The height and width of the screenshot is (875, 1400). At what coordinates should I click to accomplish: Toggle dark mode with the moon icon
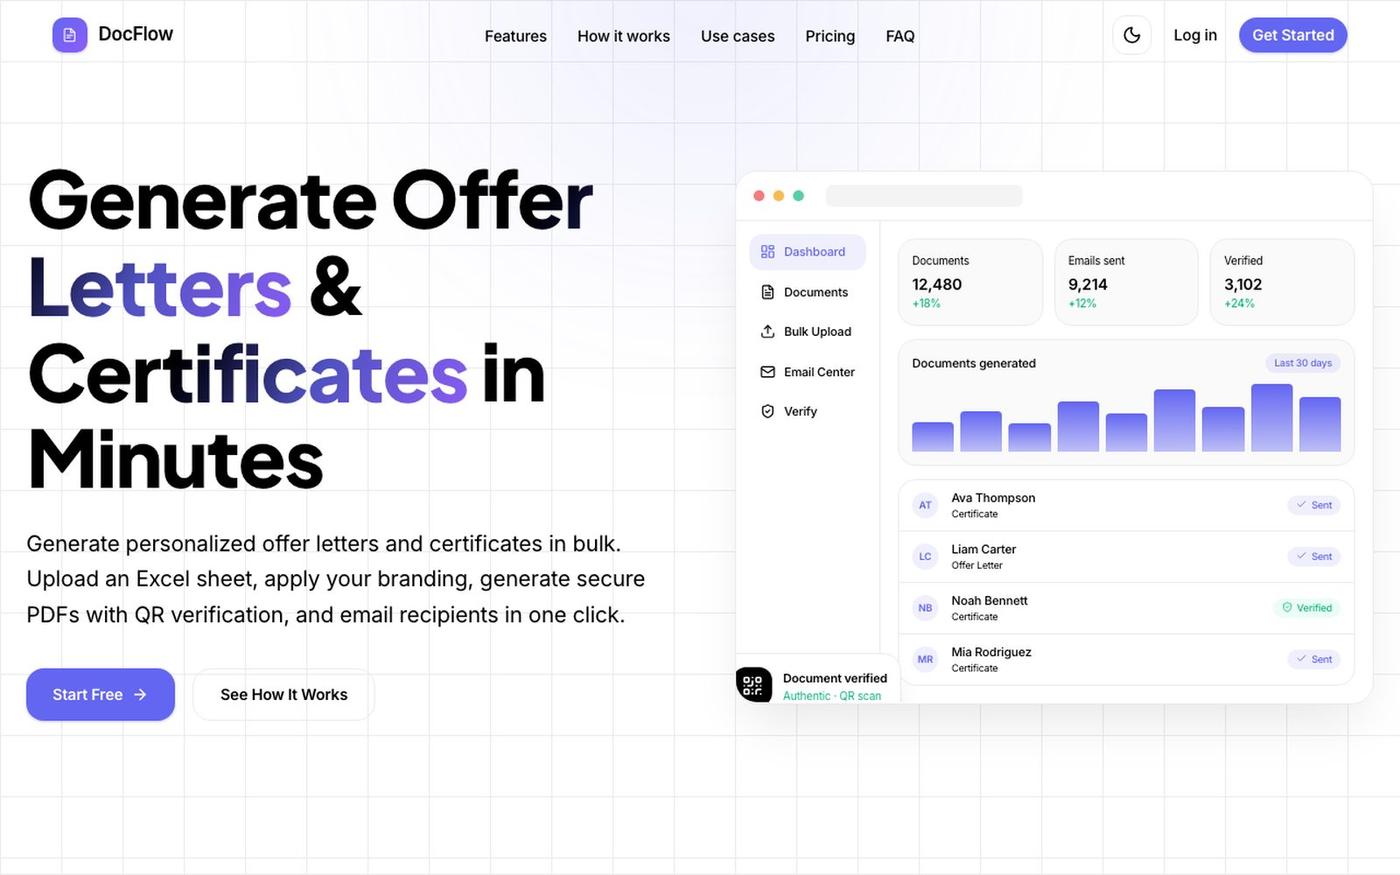coord(1132,35)
